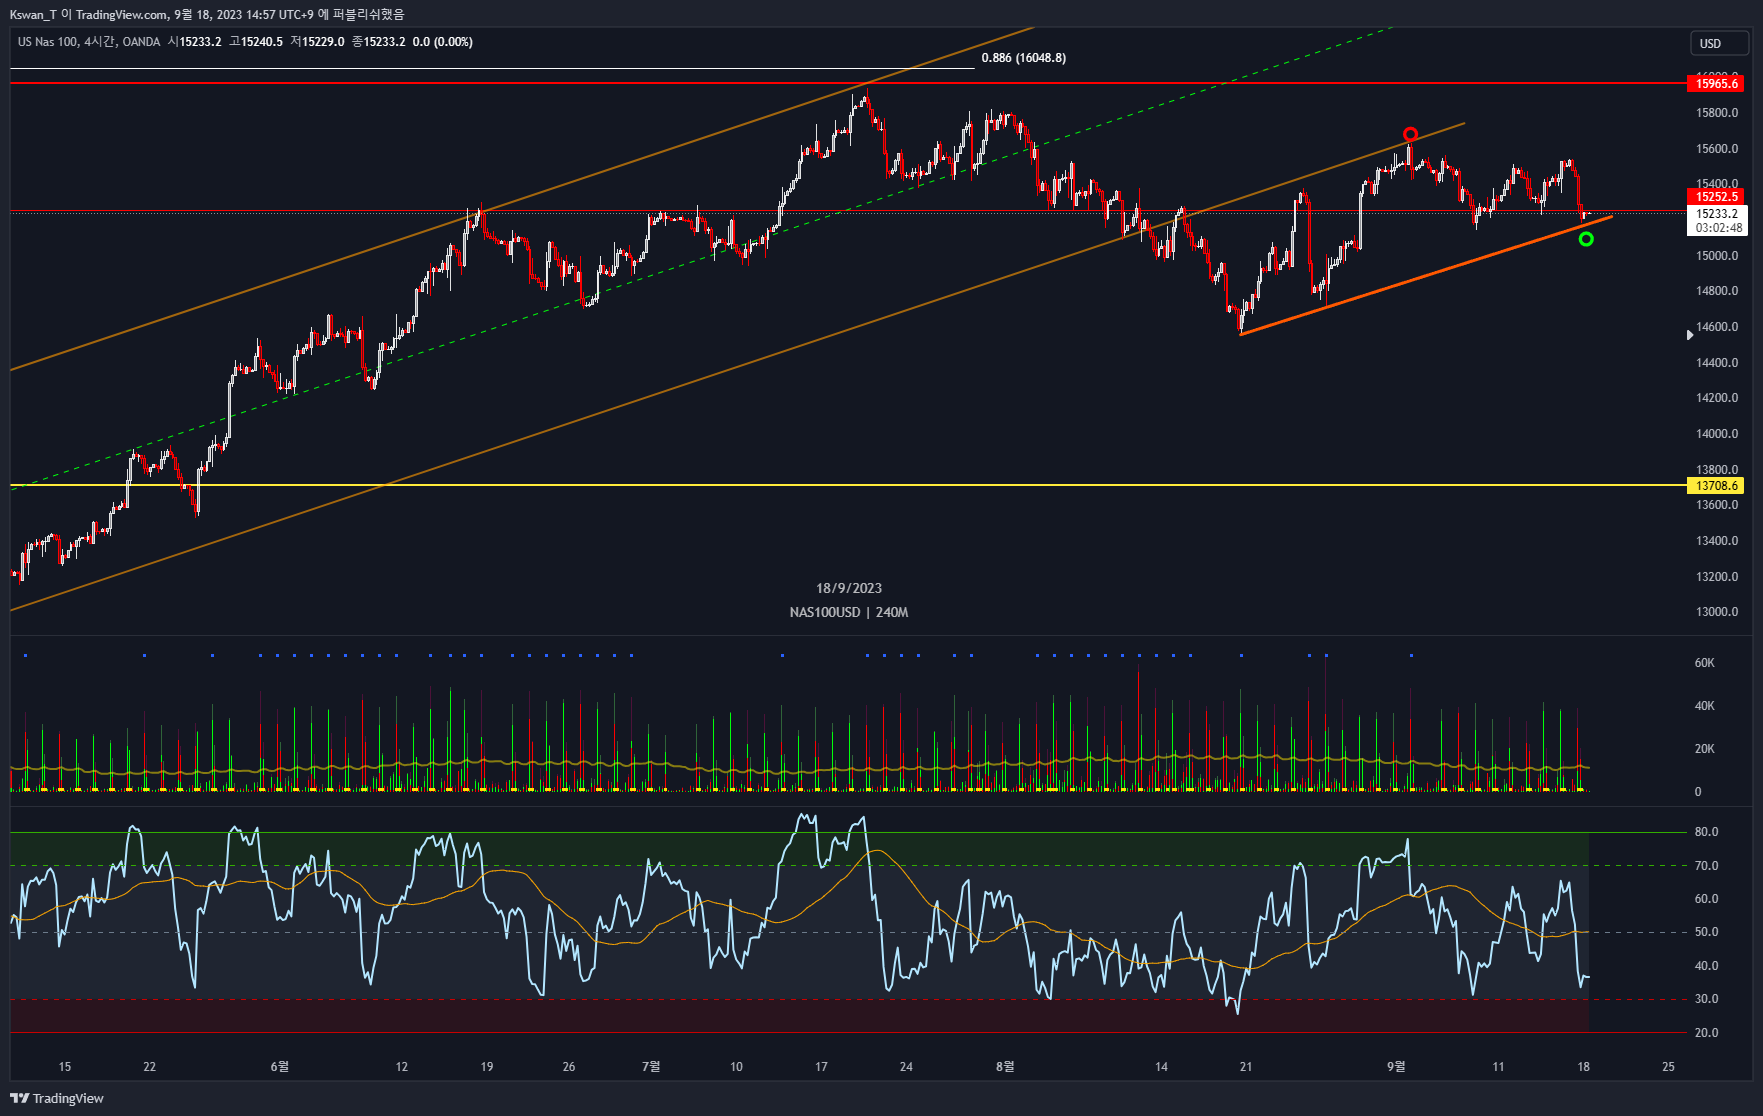Click the 6월 label on time axis

(280, 1067)
